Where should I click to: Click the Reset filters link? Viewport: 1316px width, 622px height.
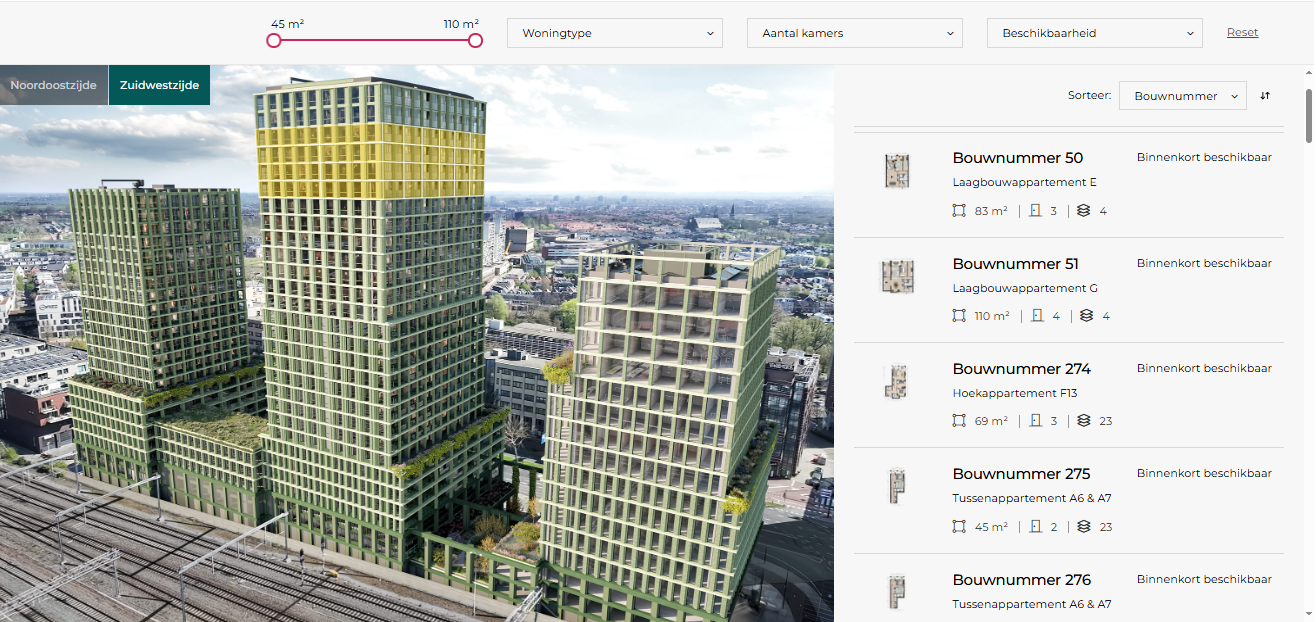[x=1242, y=32]
